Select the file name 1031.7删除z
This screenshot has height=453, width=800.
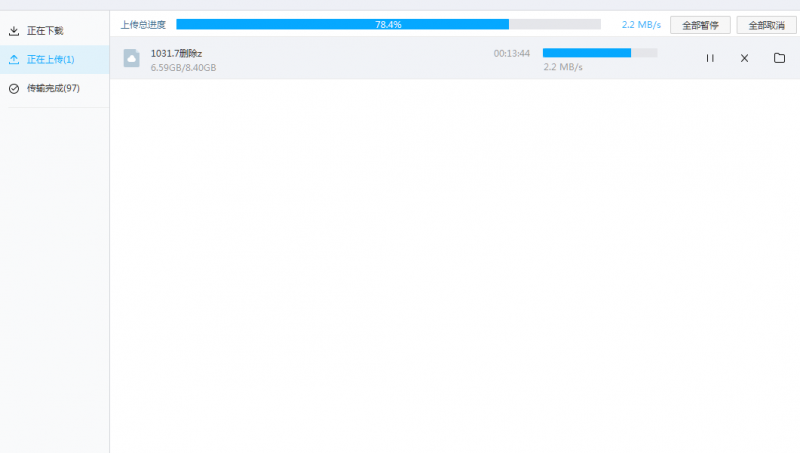176,53
